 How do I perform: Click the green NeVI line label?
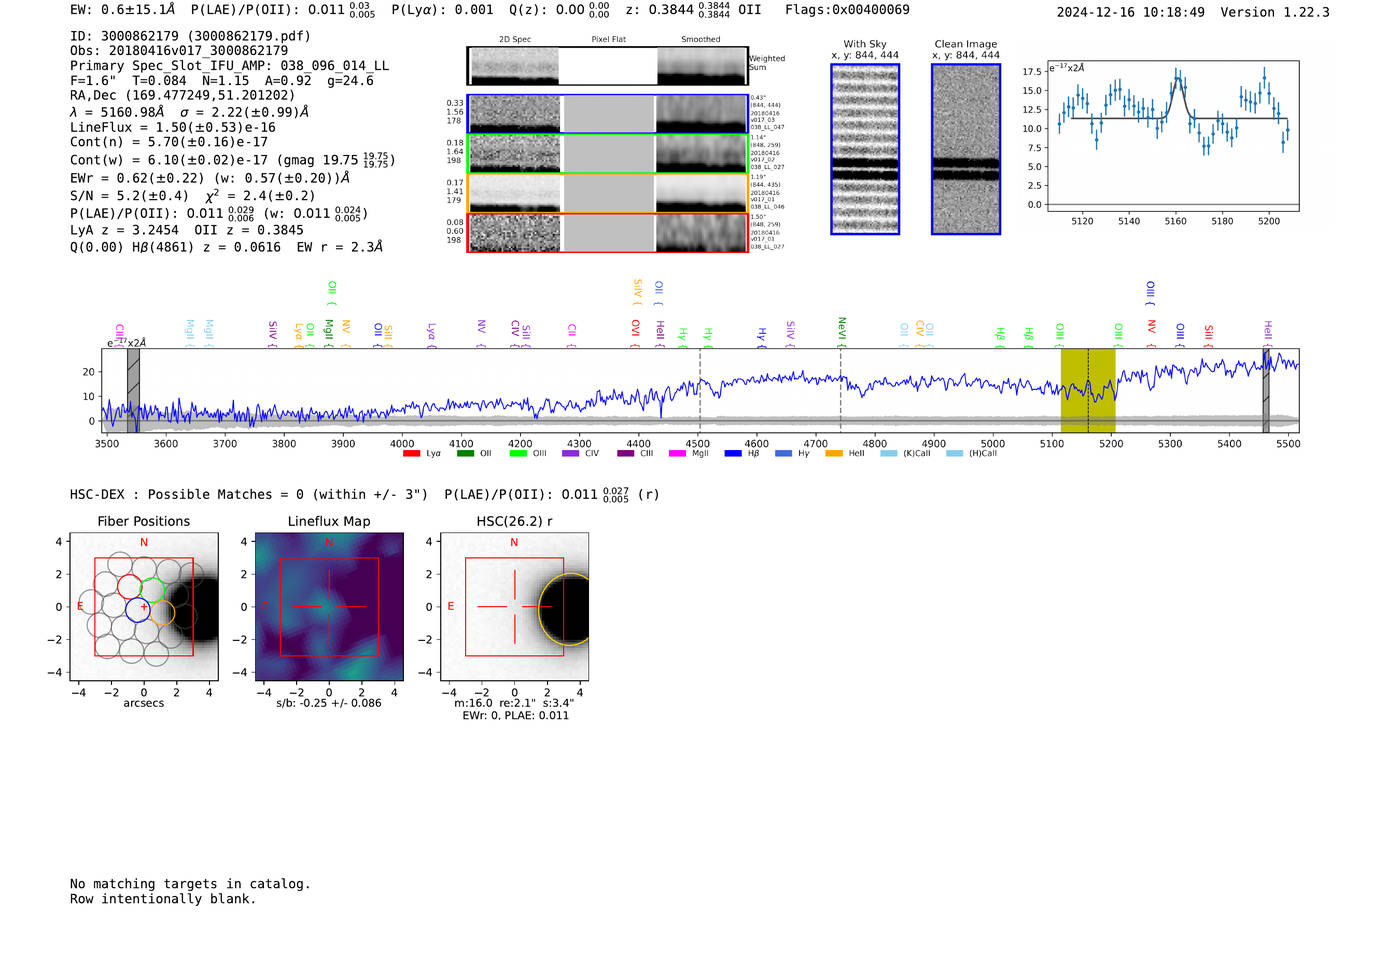pos(842,331)
